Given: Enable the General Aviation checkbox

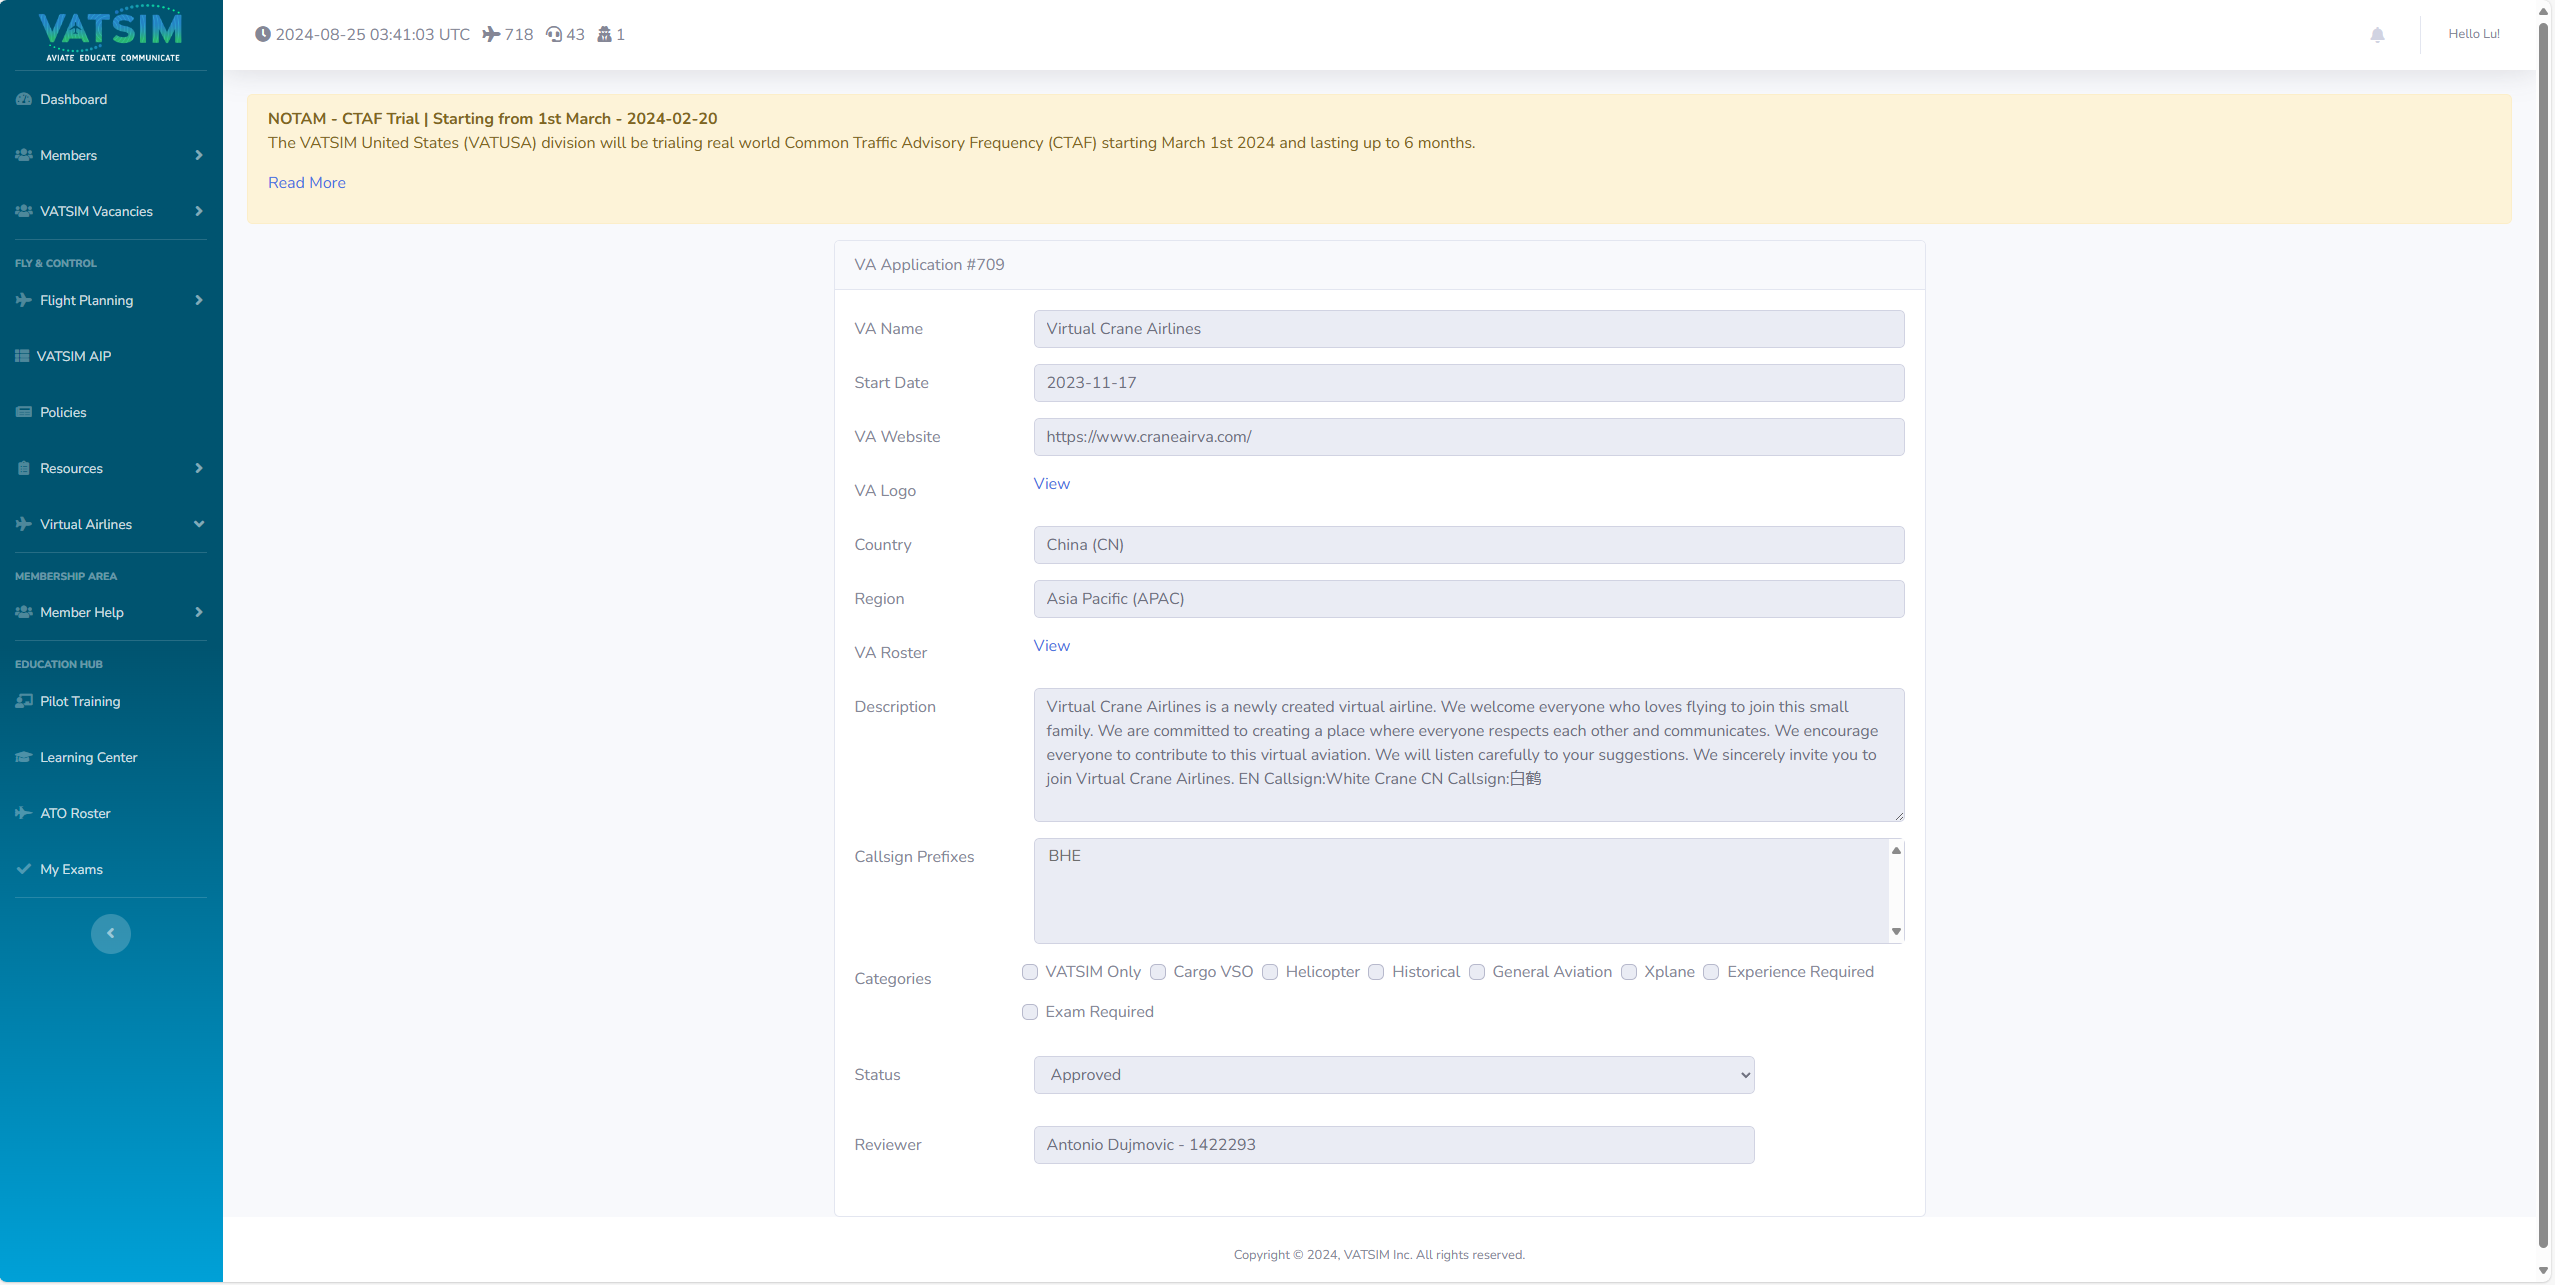Looking at the screenshot, I should pos(1477,972).
